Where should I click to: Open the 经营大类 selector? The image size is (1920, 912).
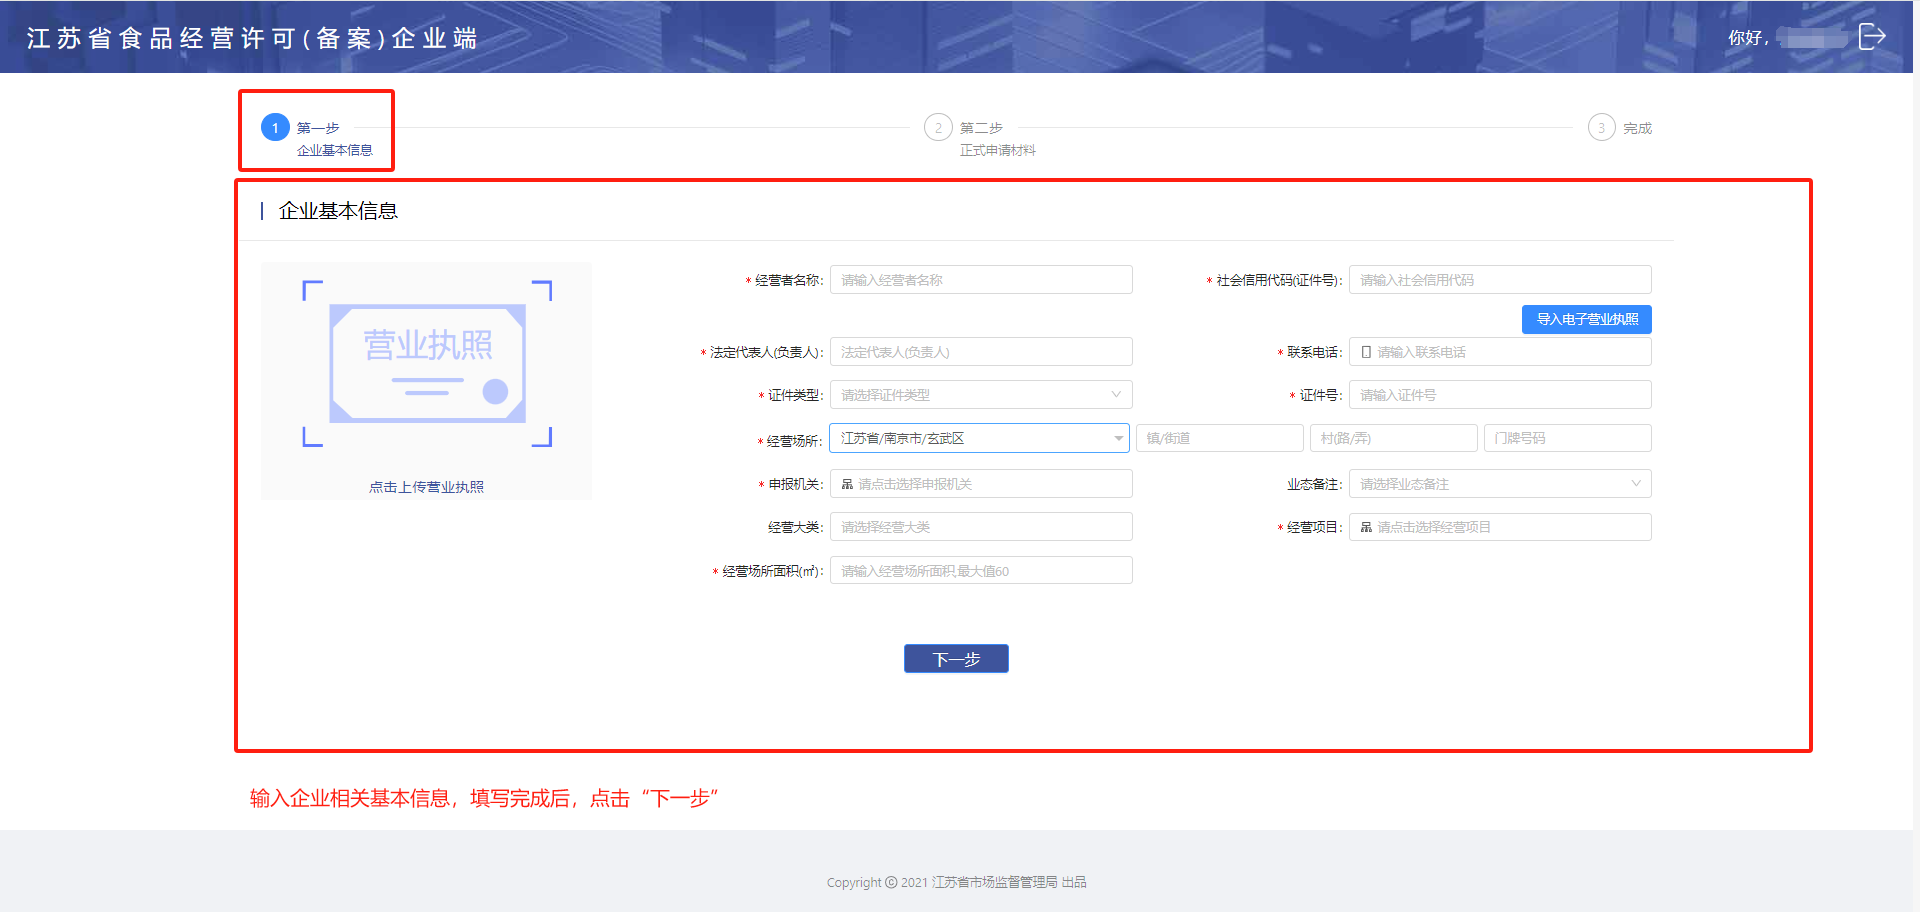point(980,527)
